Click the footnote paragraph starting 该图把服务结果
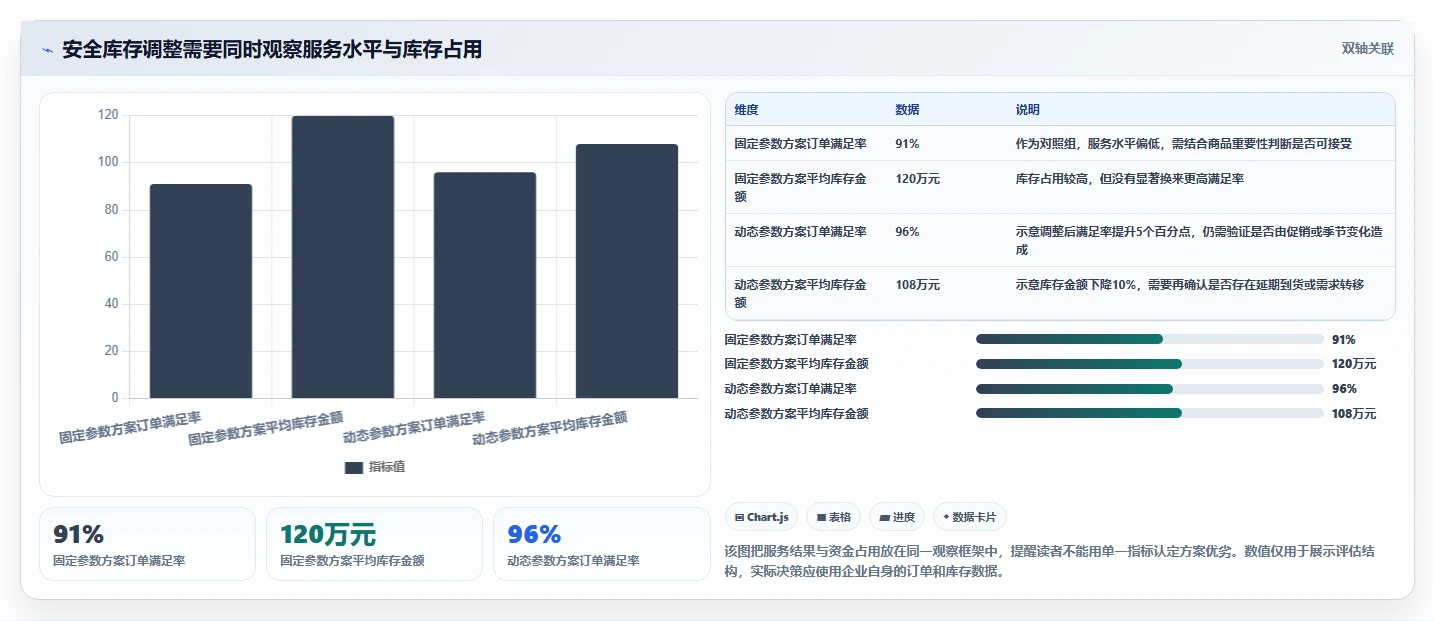The image size is (1435, 621). point(1051,562)
